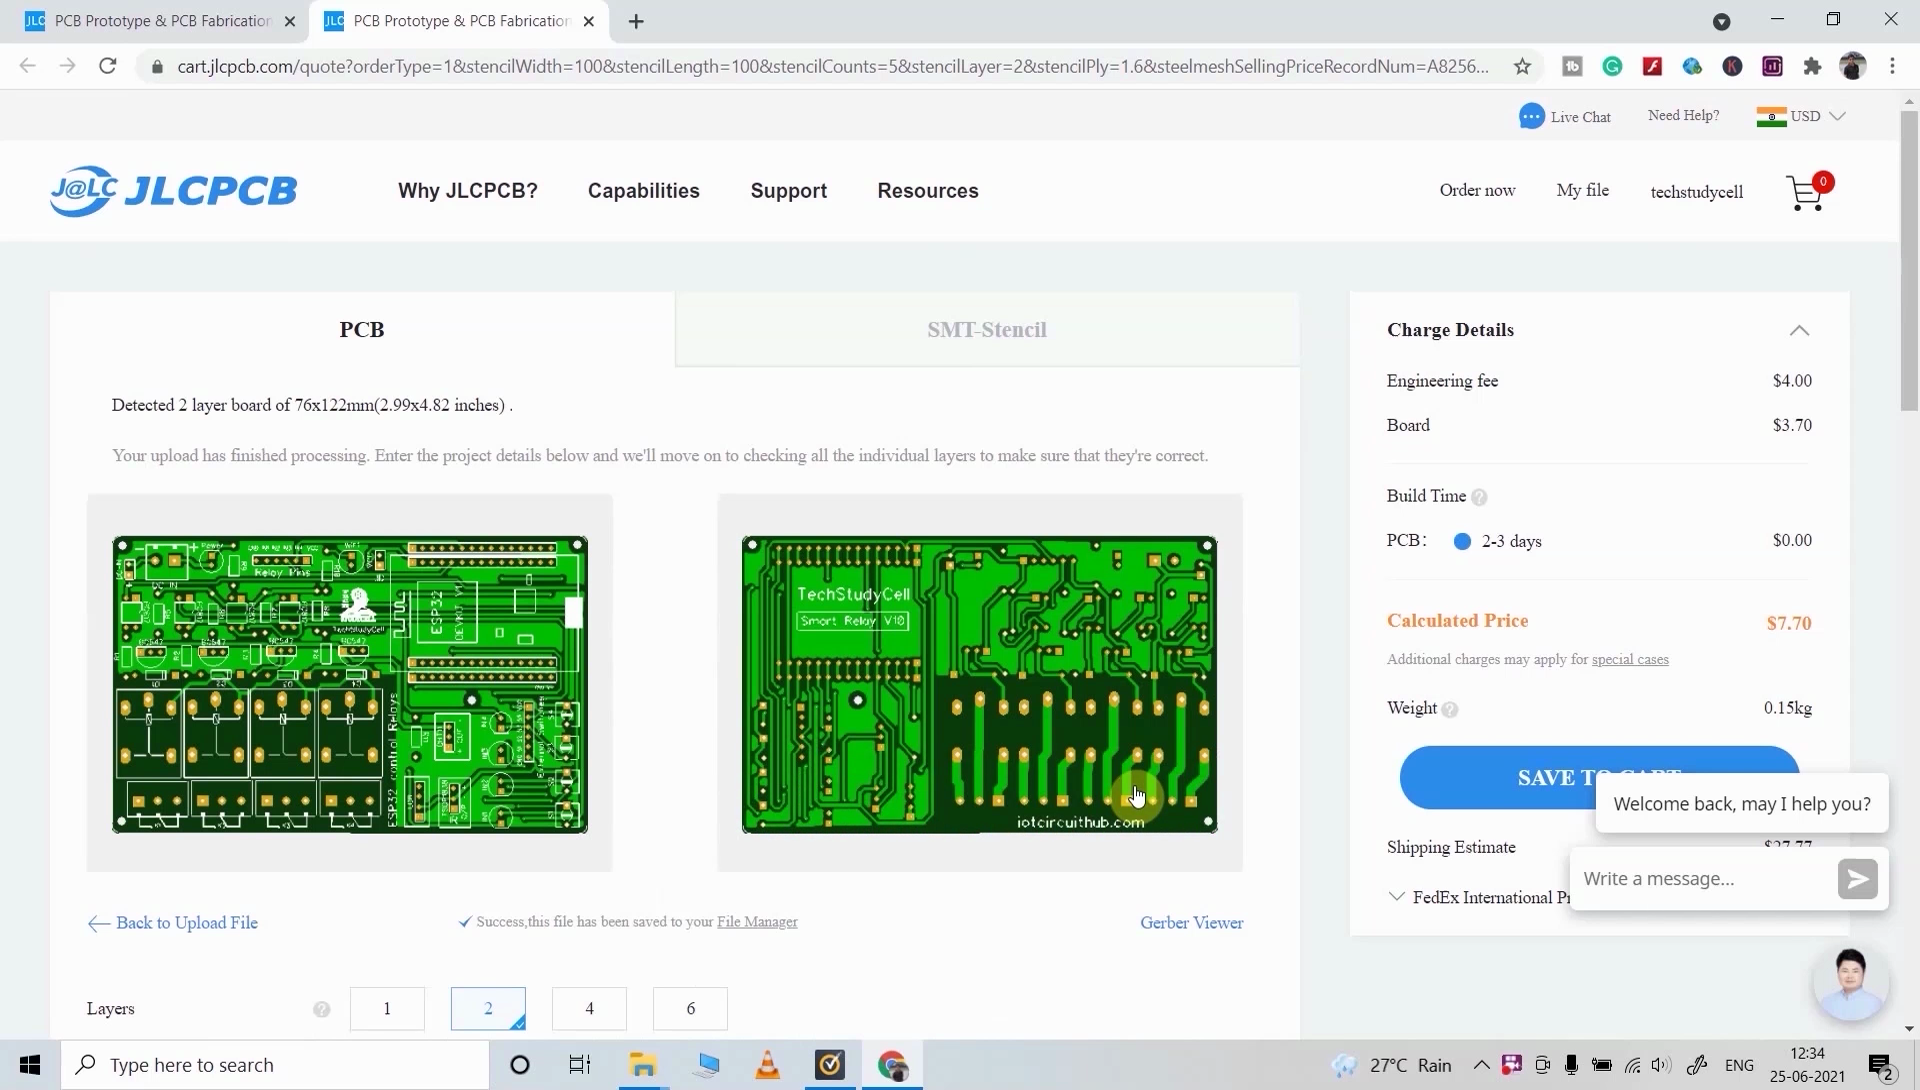
Task: Open the Live Chat icon
Action: pos(1533,116)
